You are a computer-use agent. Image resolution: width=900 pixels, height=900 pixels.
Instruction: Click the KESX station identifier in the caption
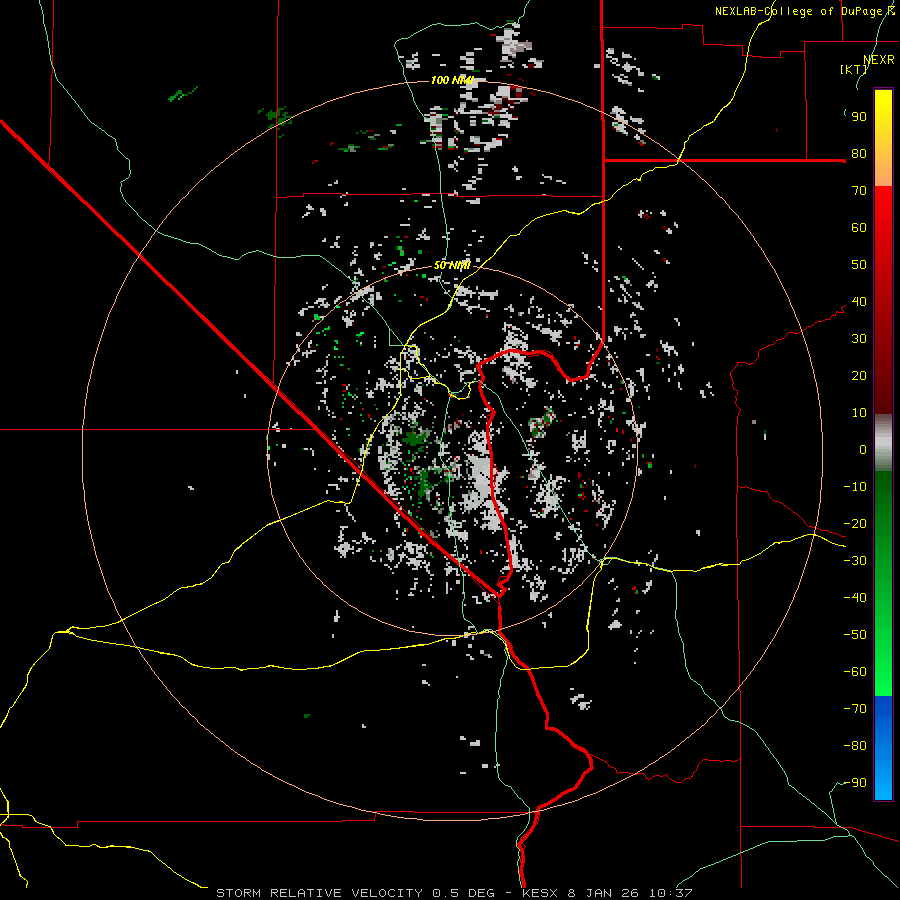[x=541, y=893]
